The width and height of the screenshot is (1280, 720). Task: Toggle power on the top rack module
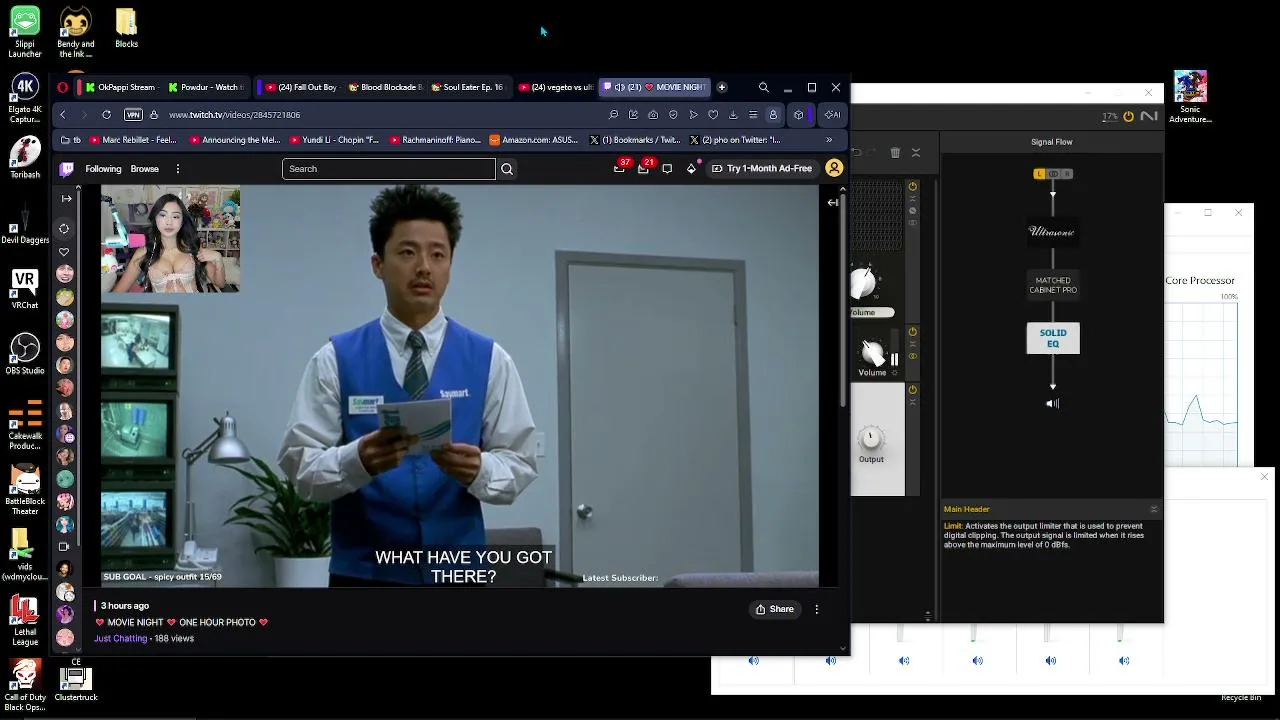tap(912, 187)
